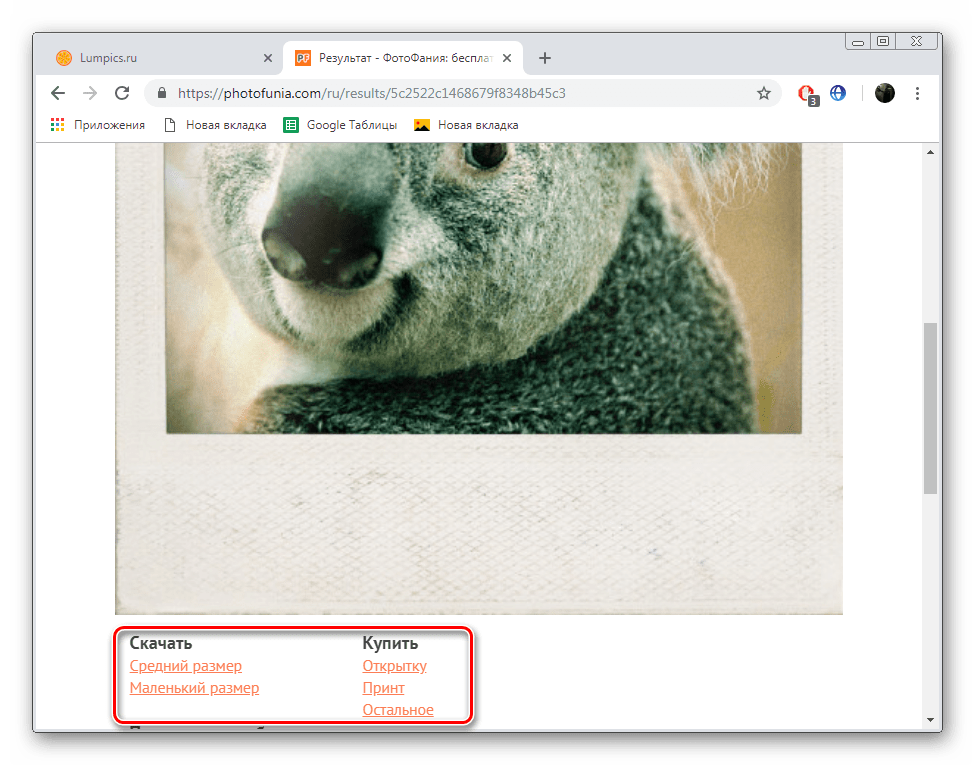Select the ФотоФания Результат tab
975x765 pixels.
pos(400,58)
